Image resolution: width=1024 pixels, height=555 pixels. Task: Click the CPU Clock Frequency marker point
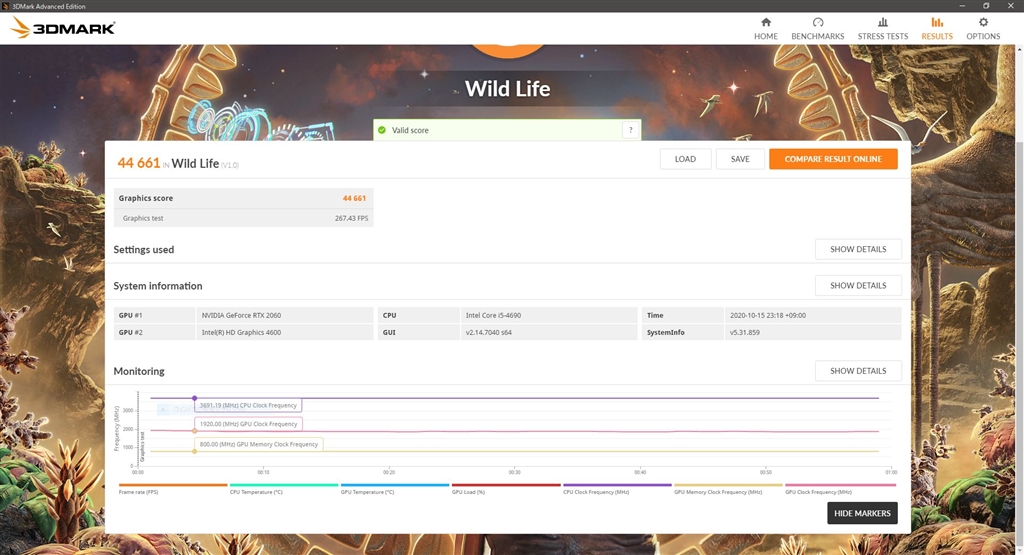[195, 398]
